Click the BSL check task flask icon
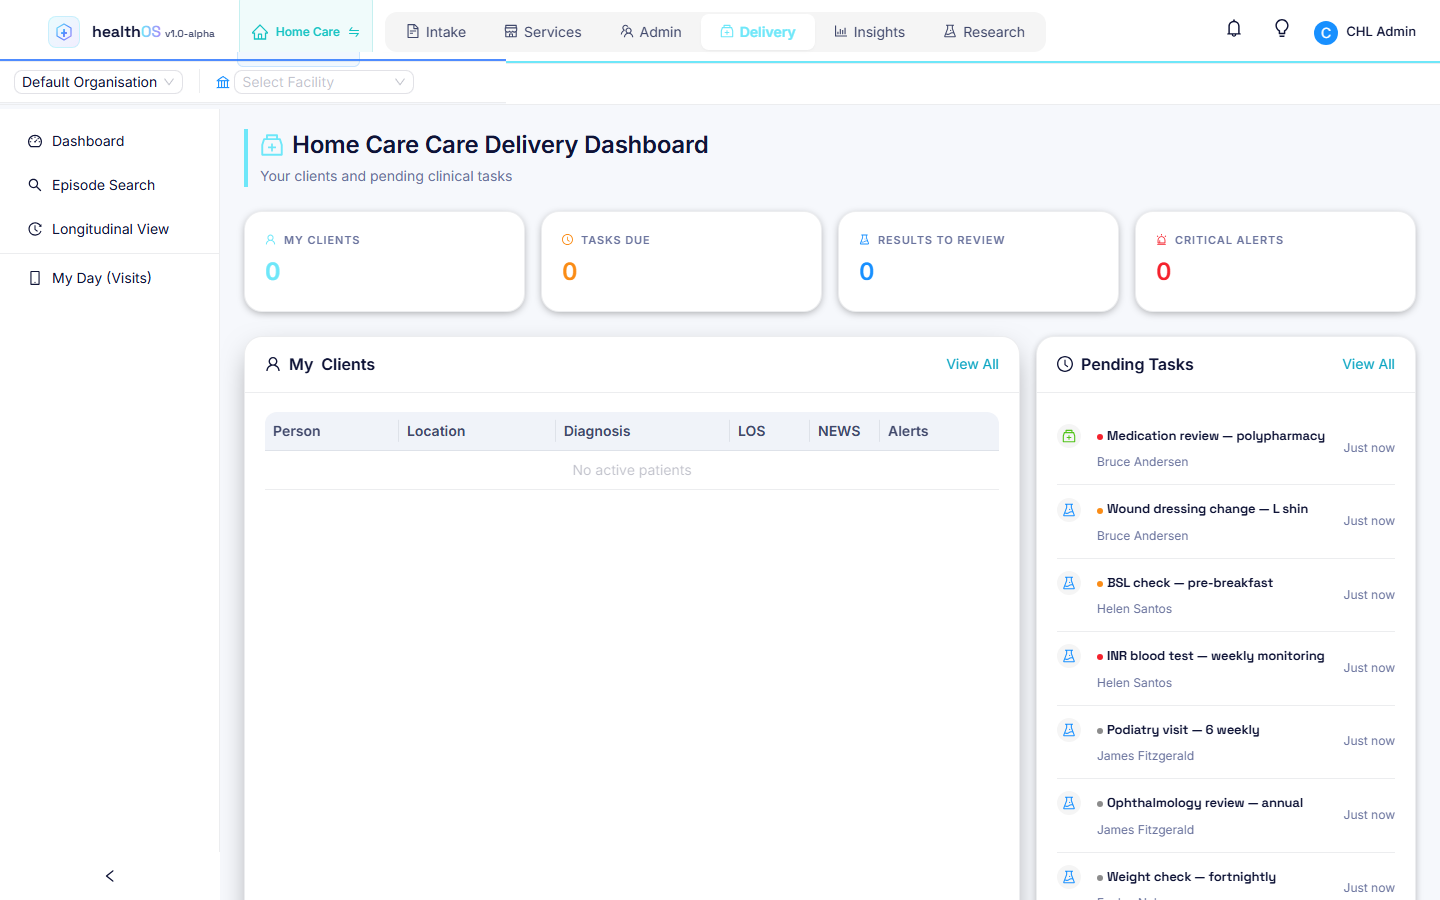 1069,583
